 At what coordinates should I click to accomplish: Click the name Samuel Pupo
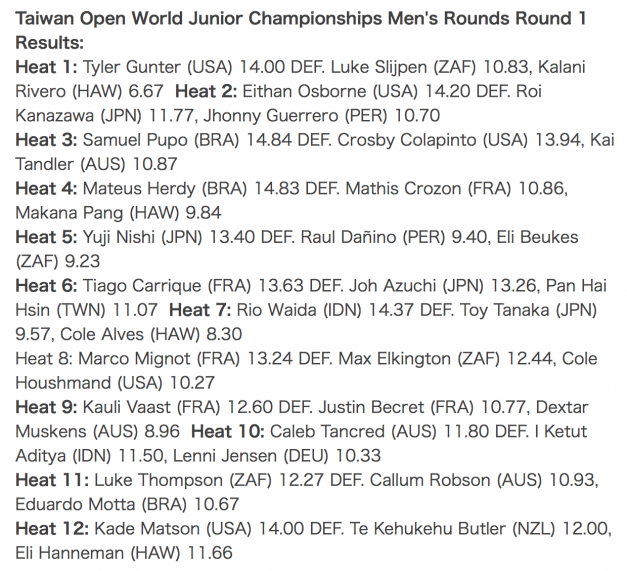click(x=135, y=140)
